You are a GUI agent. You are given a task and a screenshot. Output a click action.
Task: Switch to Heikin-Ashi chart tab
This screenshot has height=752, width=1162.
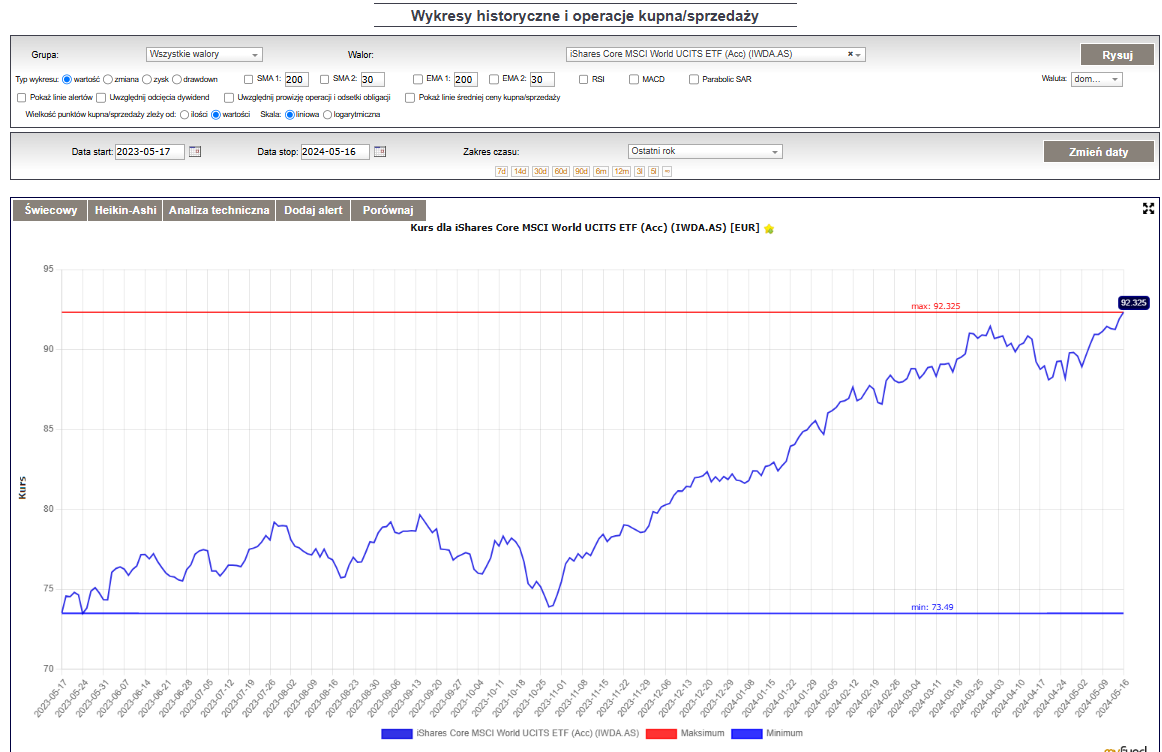click(x=125, y=210)
